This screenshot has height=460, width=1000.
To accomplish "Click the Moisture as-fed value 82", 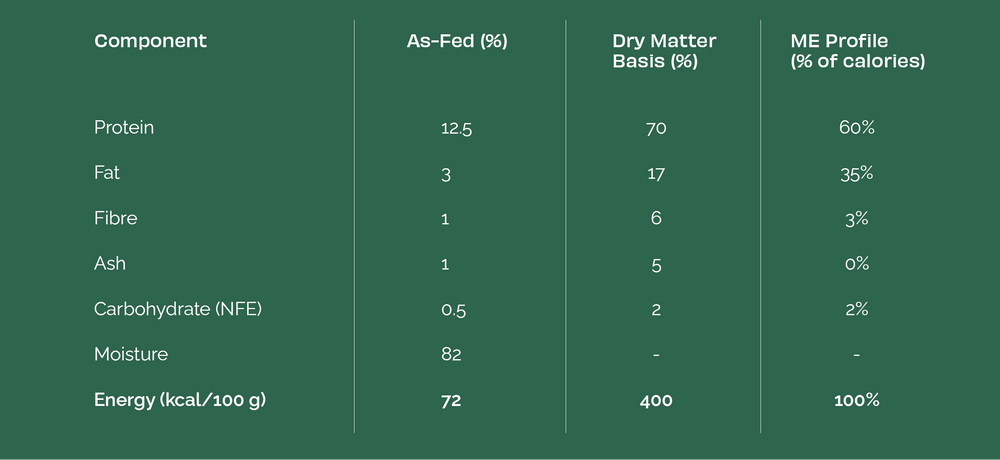I will tap(451, 354).
